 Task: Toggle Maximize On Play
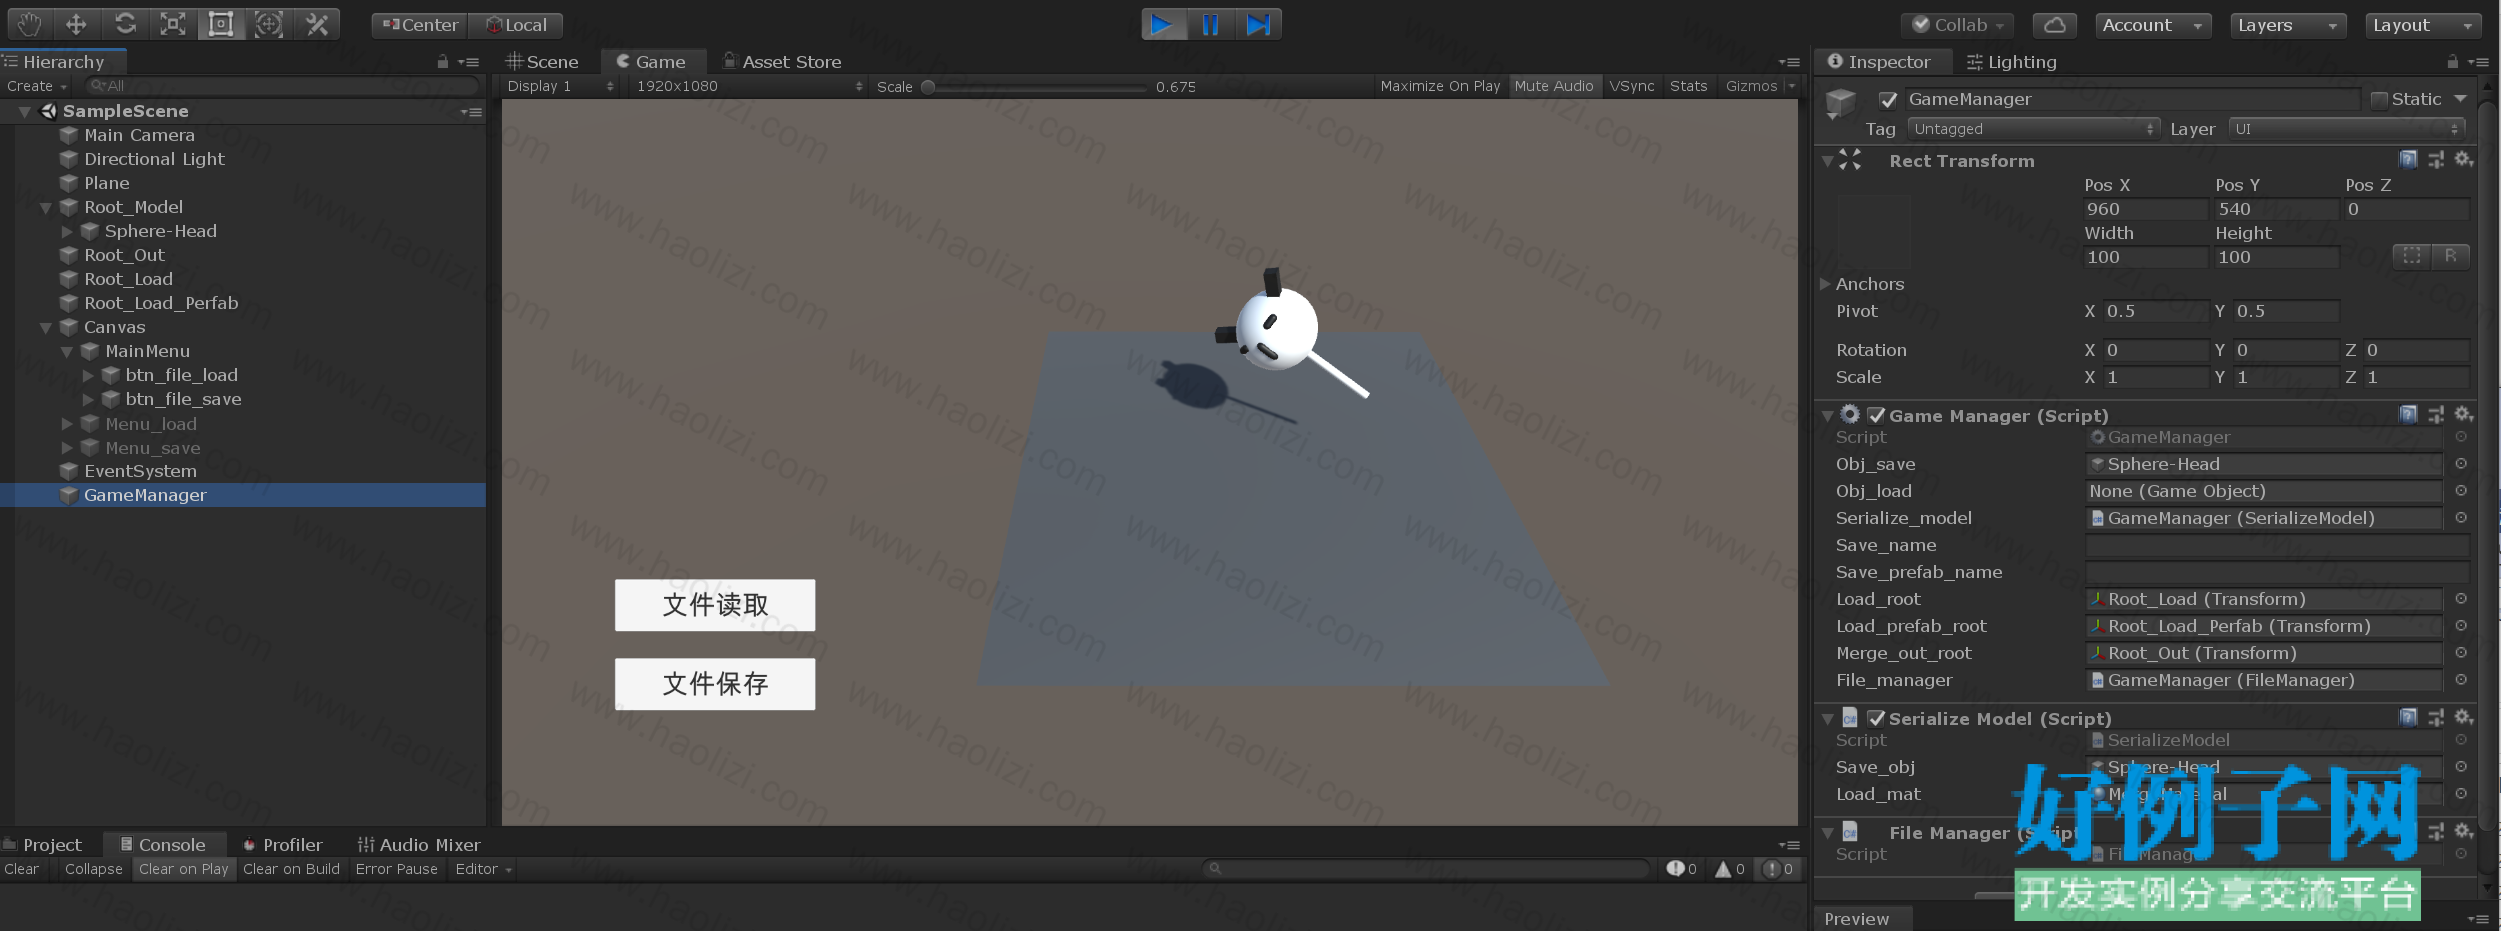(x=1440, y=86)
